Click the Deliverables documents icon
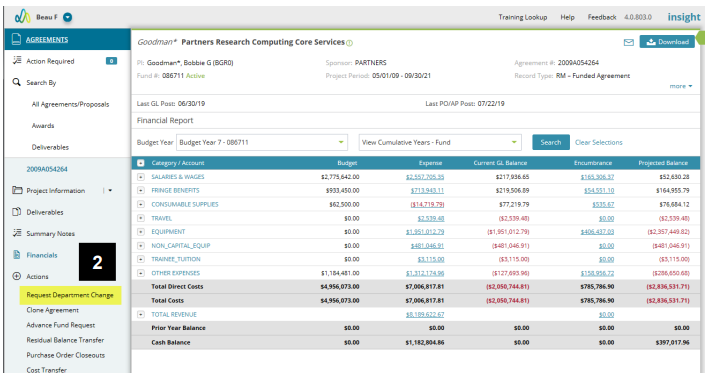The width and height of the screenshot is (710, 376). tap(17, 212)
